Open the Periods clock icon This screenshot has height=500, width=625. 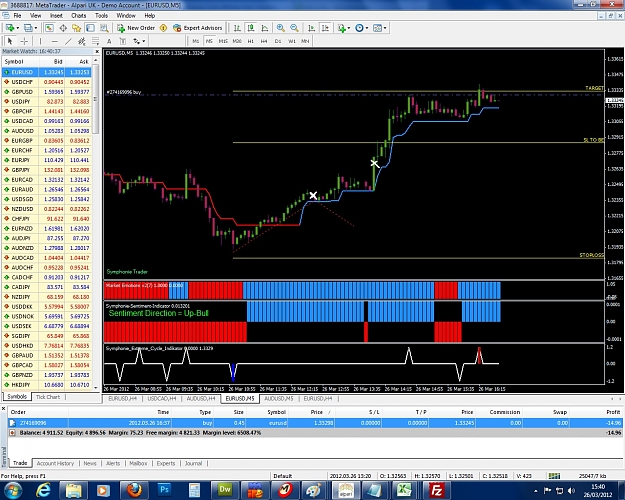tap(360, 28)
